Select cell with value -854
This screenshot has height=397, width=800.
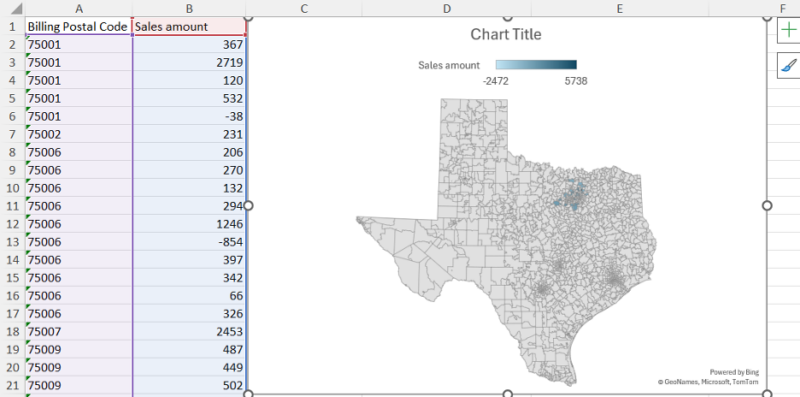189,242
